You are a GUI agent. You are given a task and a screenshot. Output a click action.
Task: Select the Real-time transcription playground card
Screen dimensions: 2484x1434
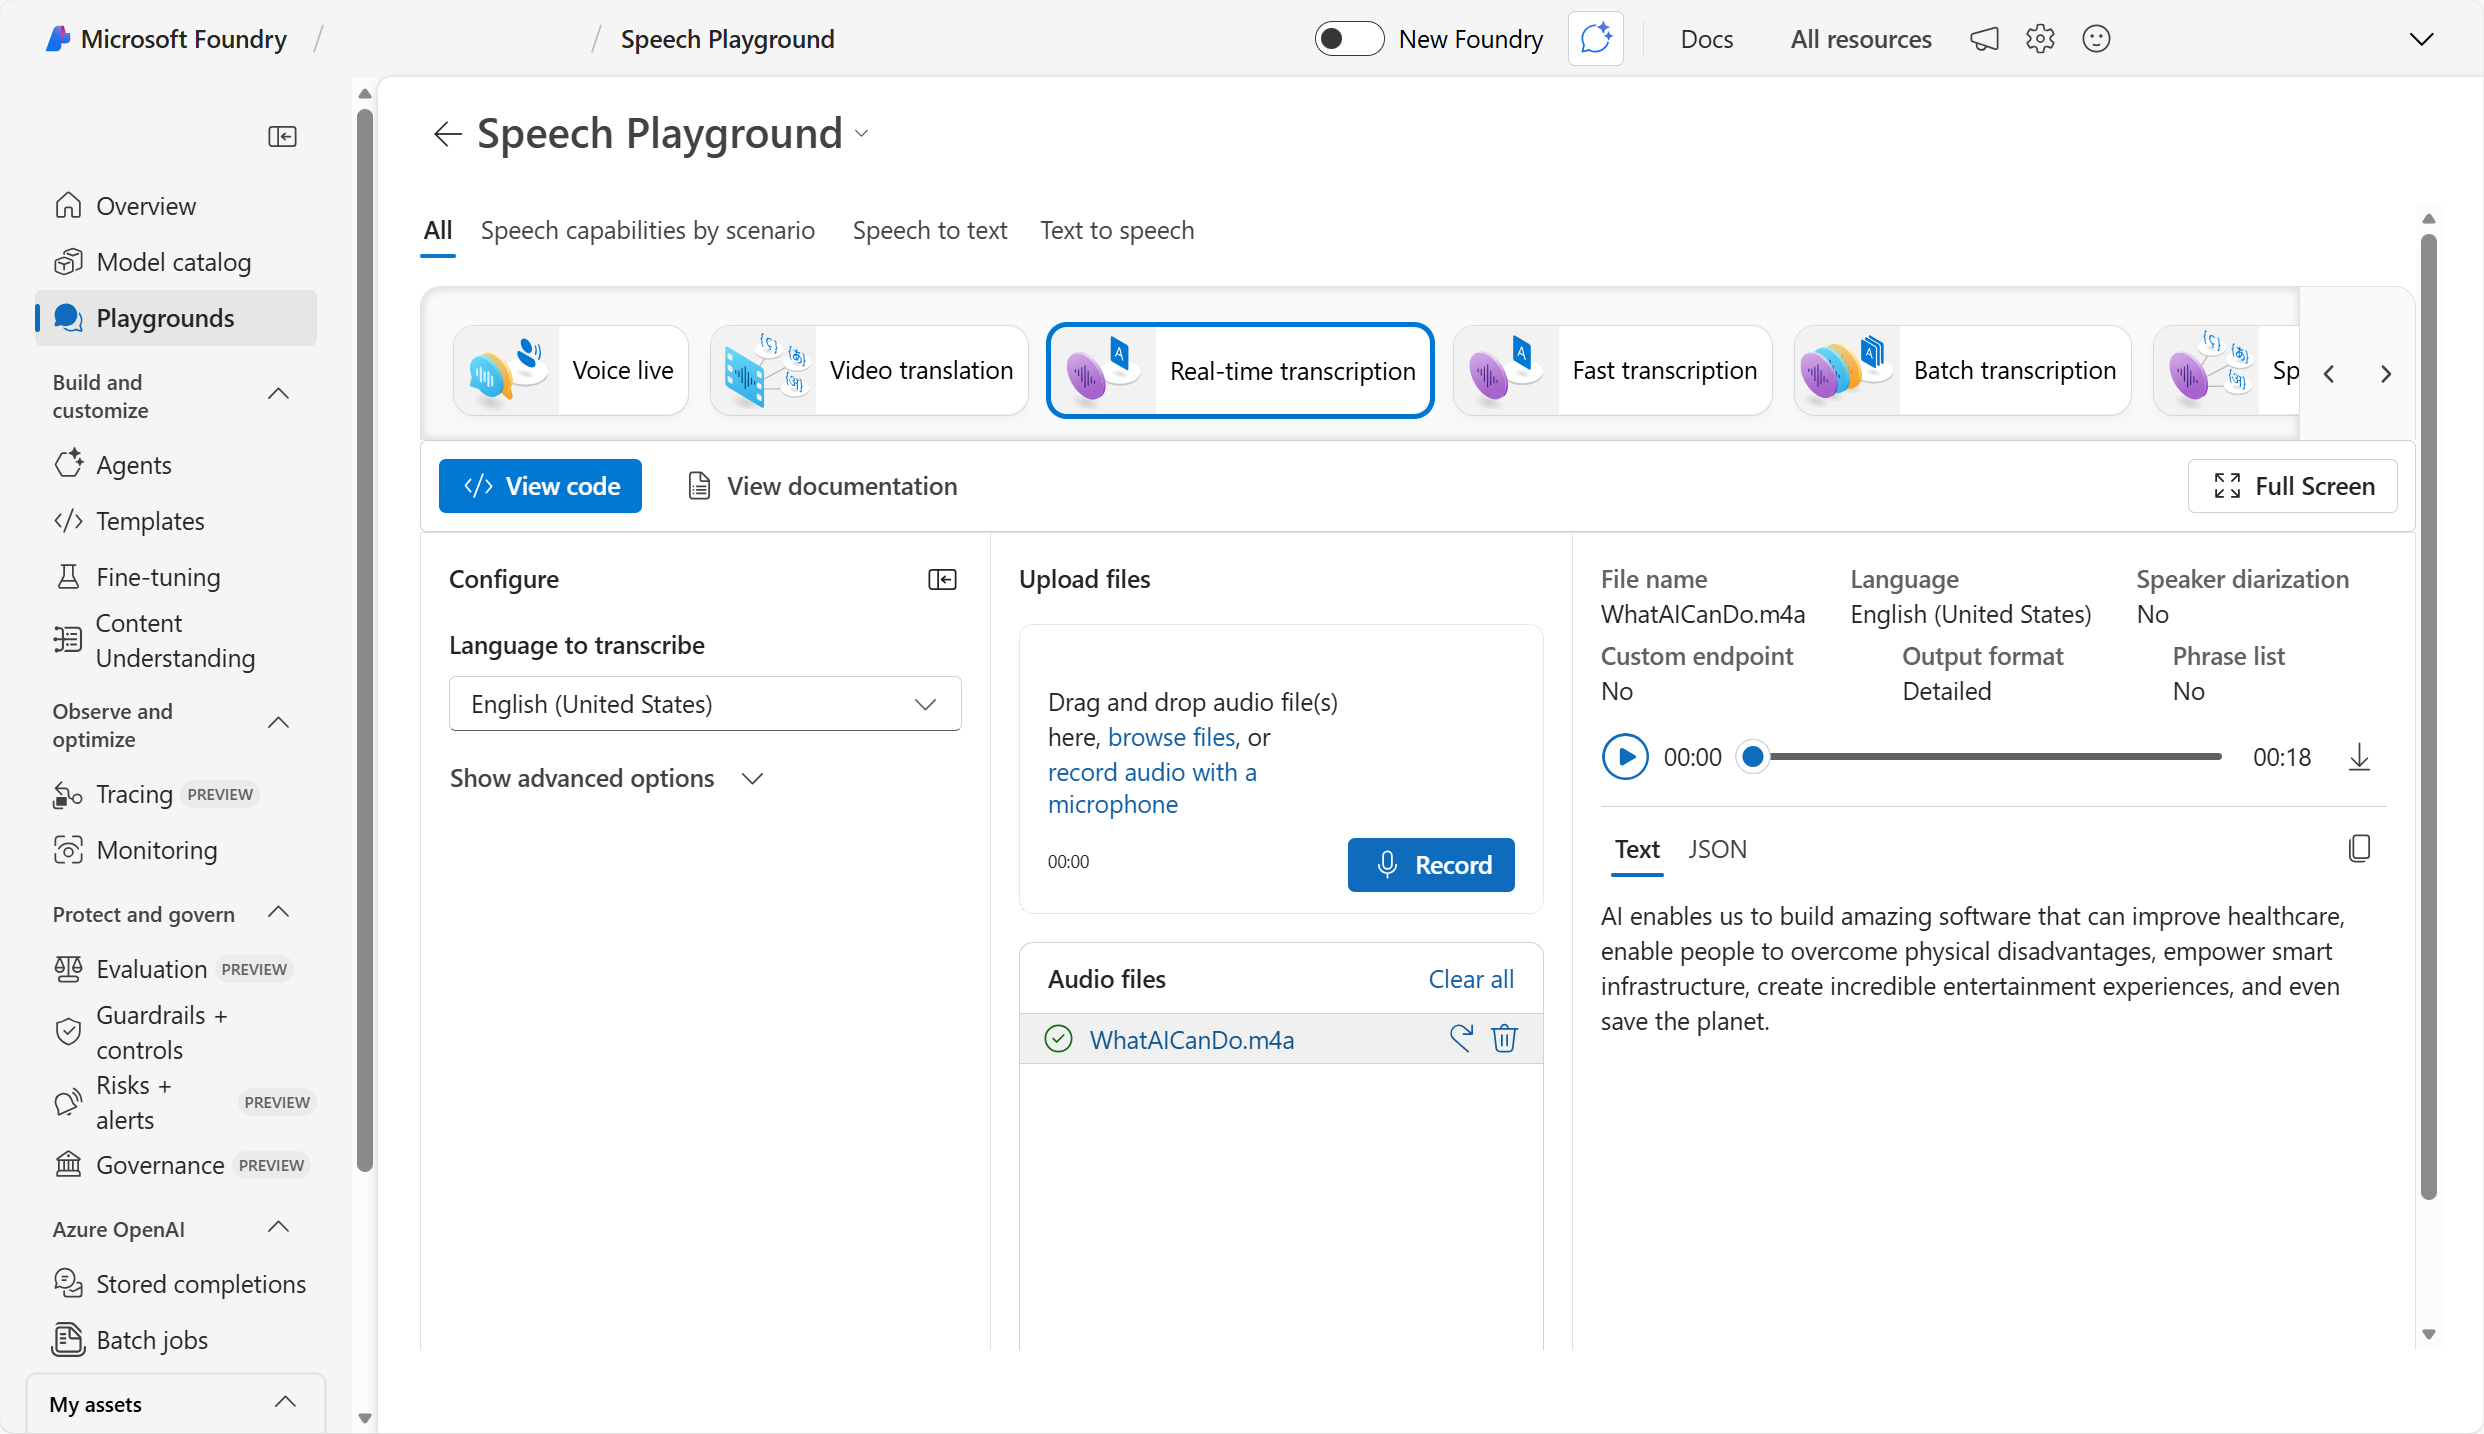click(1240, 370)
